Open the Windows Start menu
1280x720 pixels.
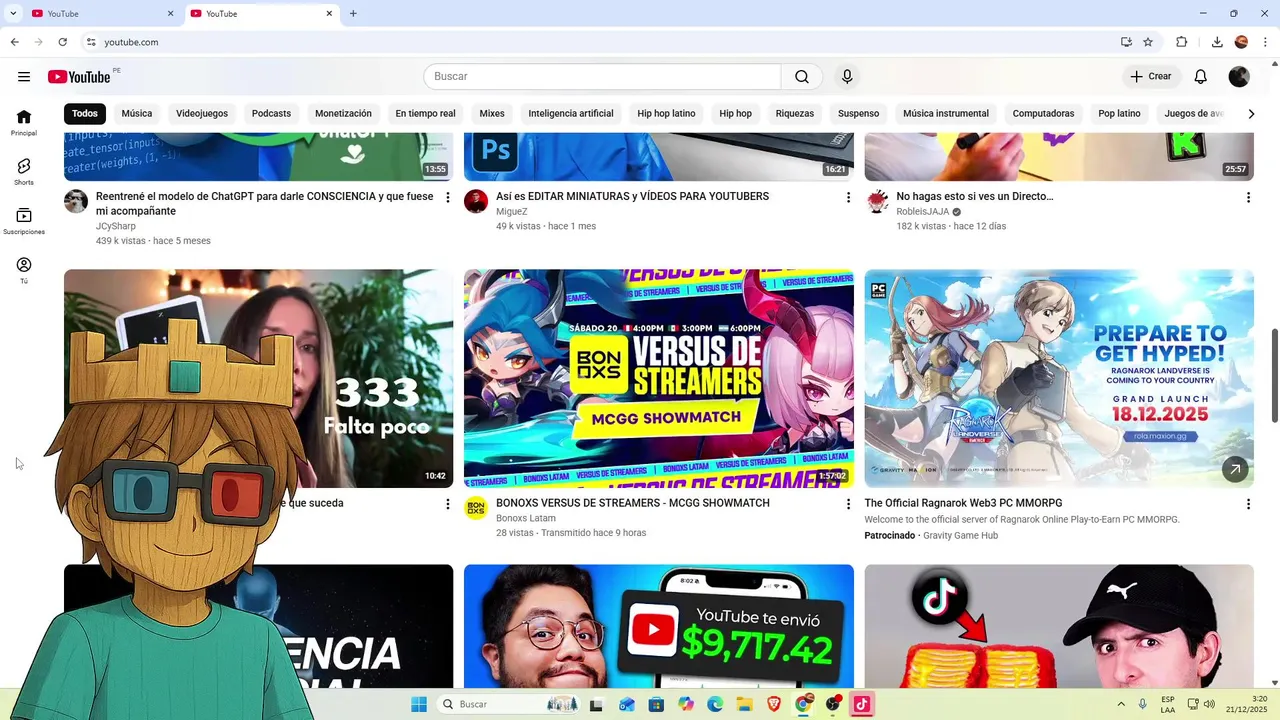point(419,704)
